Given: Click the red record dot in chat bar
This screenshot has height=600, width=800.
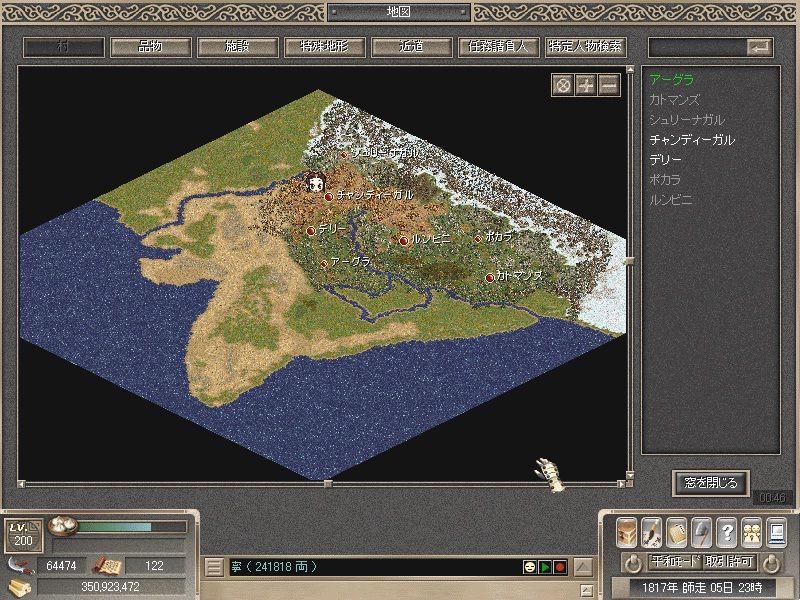Looking at the screenshot, I should click(x=560, y=567).
